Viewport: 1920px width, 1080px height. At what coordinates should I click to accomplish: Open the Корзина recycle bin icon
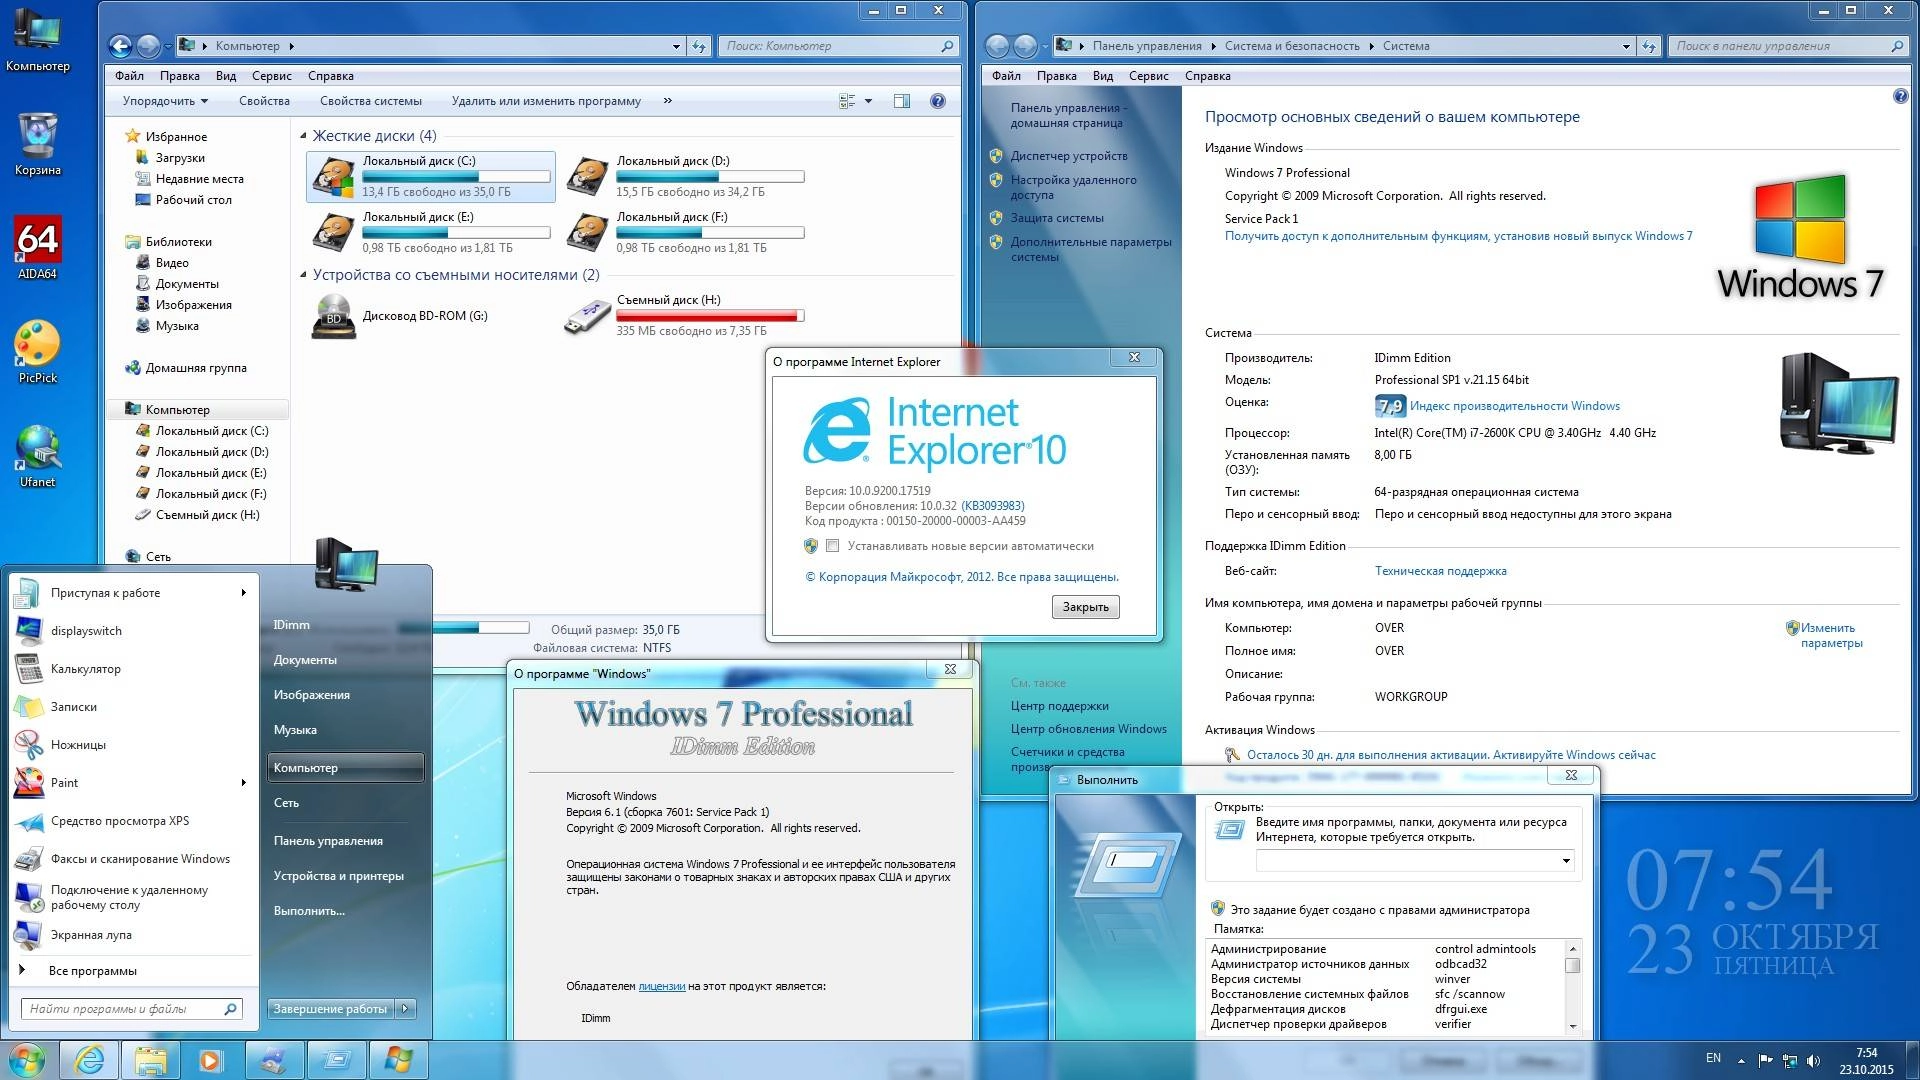(37, 143)
